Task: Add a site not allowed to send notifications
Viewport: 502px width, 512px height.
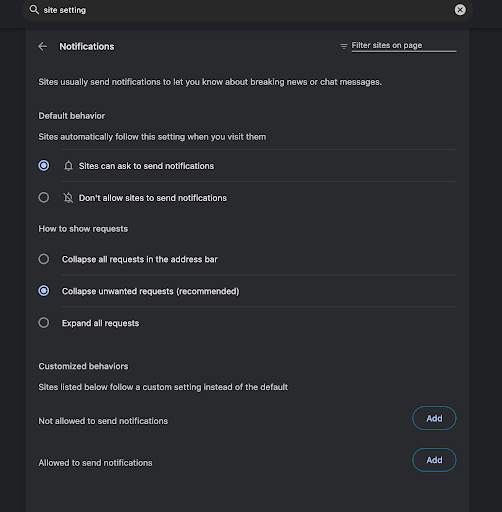Action: (434, 418)
